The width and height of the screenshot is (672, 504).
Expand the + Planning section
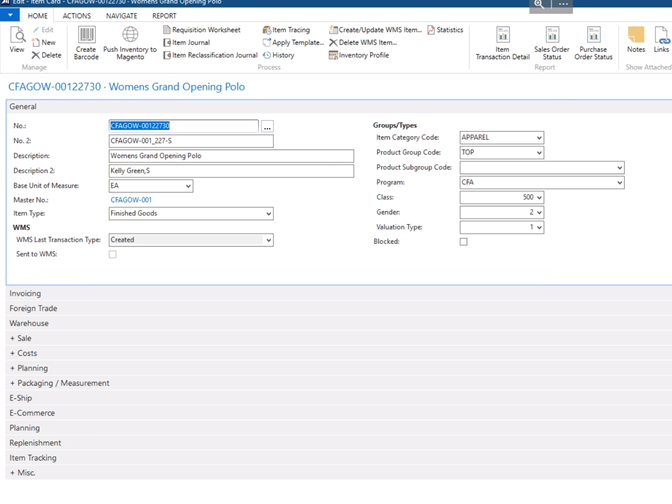coord(339,369)
